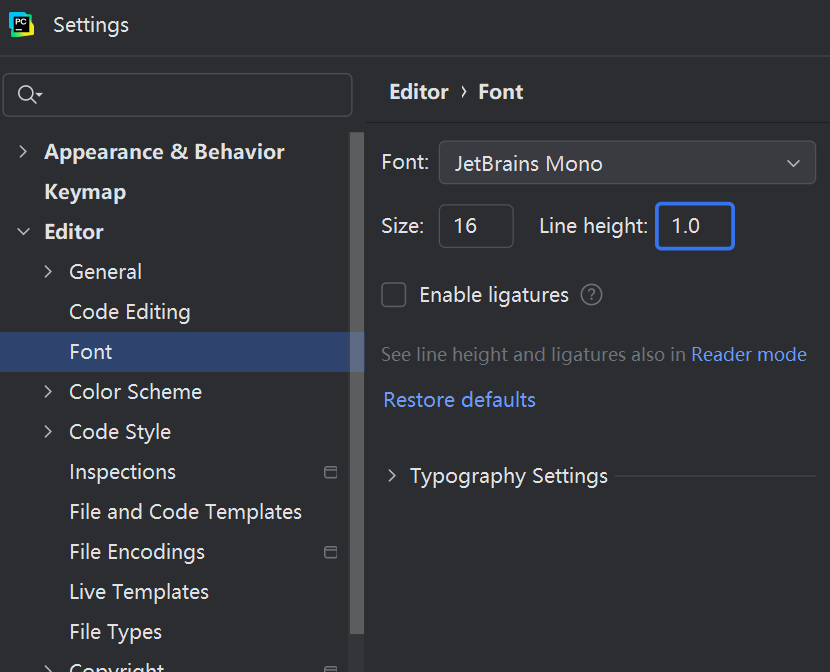Click the project-level icon beside Inspections

pos(331,472)
